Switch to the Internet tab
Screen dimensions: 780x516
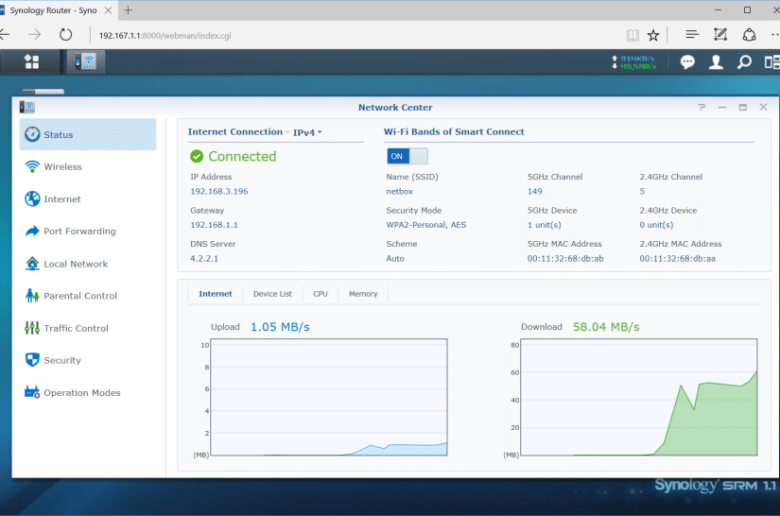click(x=215, y=294)
